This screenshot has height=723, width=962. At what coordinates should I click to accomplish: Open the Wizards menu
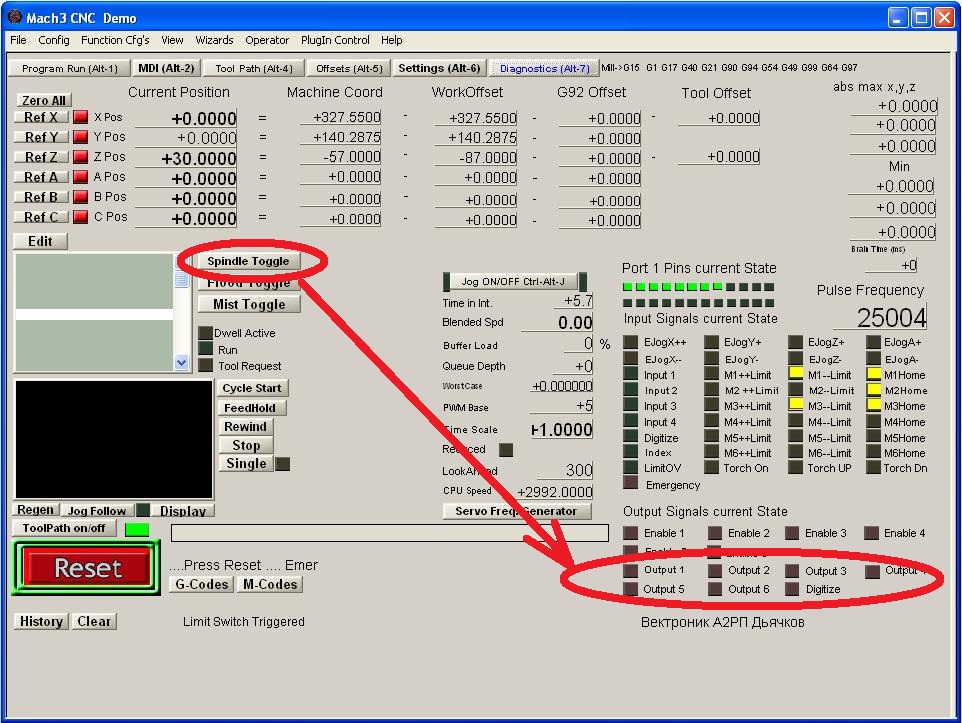pos(214,40)
